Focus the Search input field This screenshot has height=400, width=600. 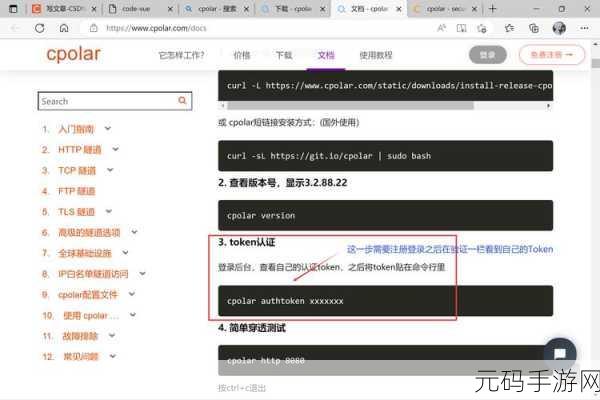tap(115, 101)
